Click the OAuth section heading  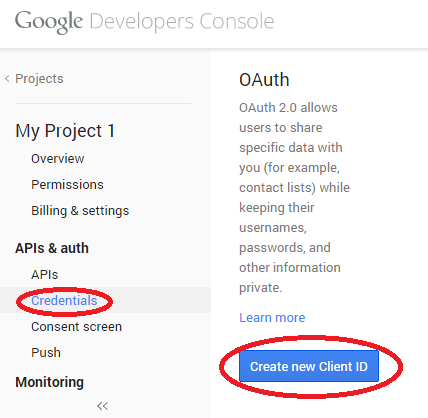coord(264,80)
